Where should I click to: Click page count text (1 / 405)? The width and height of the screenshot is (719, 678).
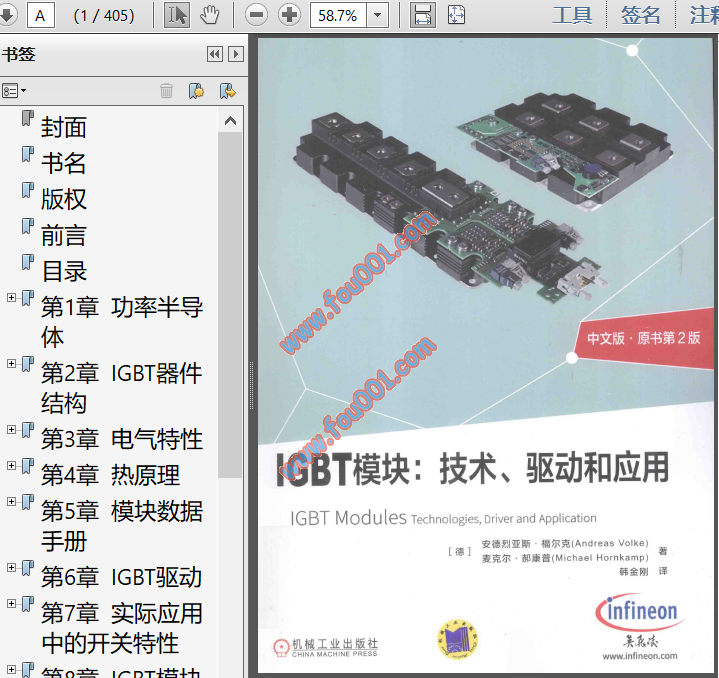click(104, 16)
